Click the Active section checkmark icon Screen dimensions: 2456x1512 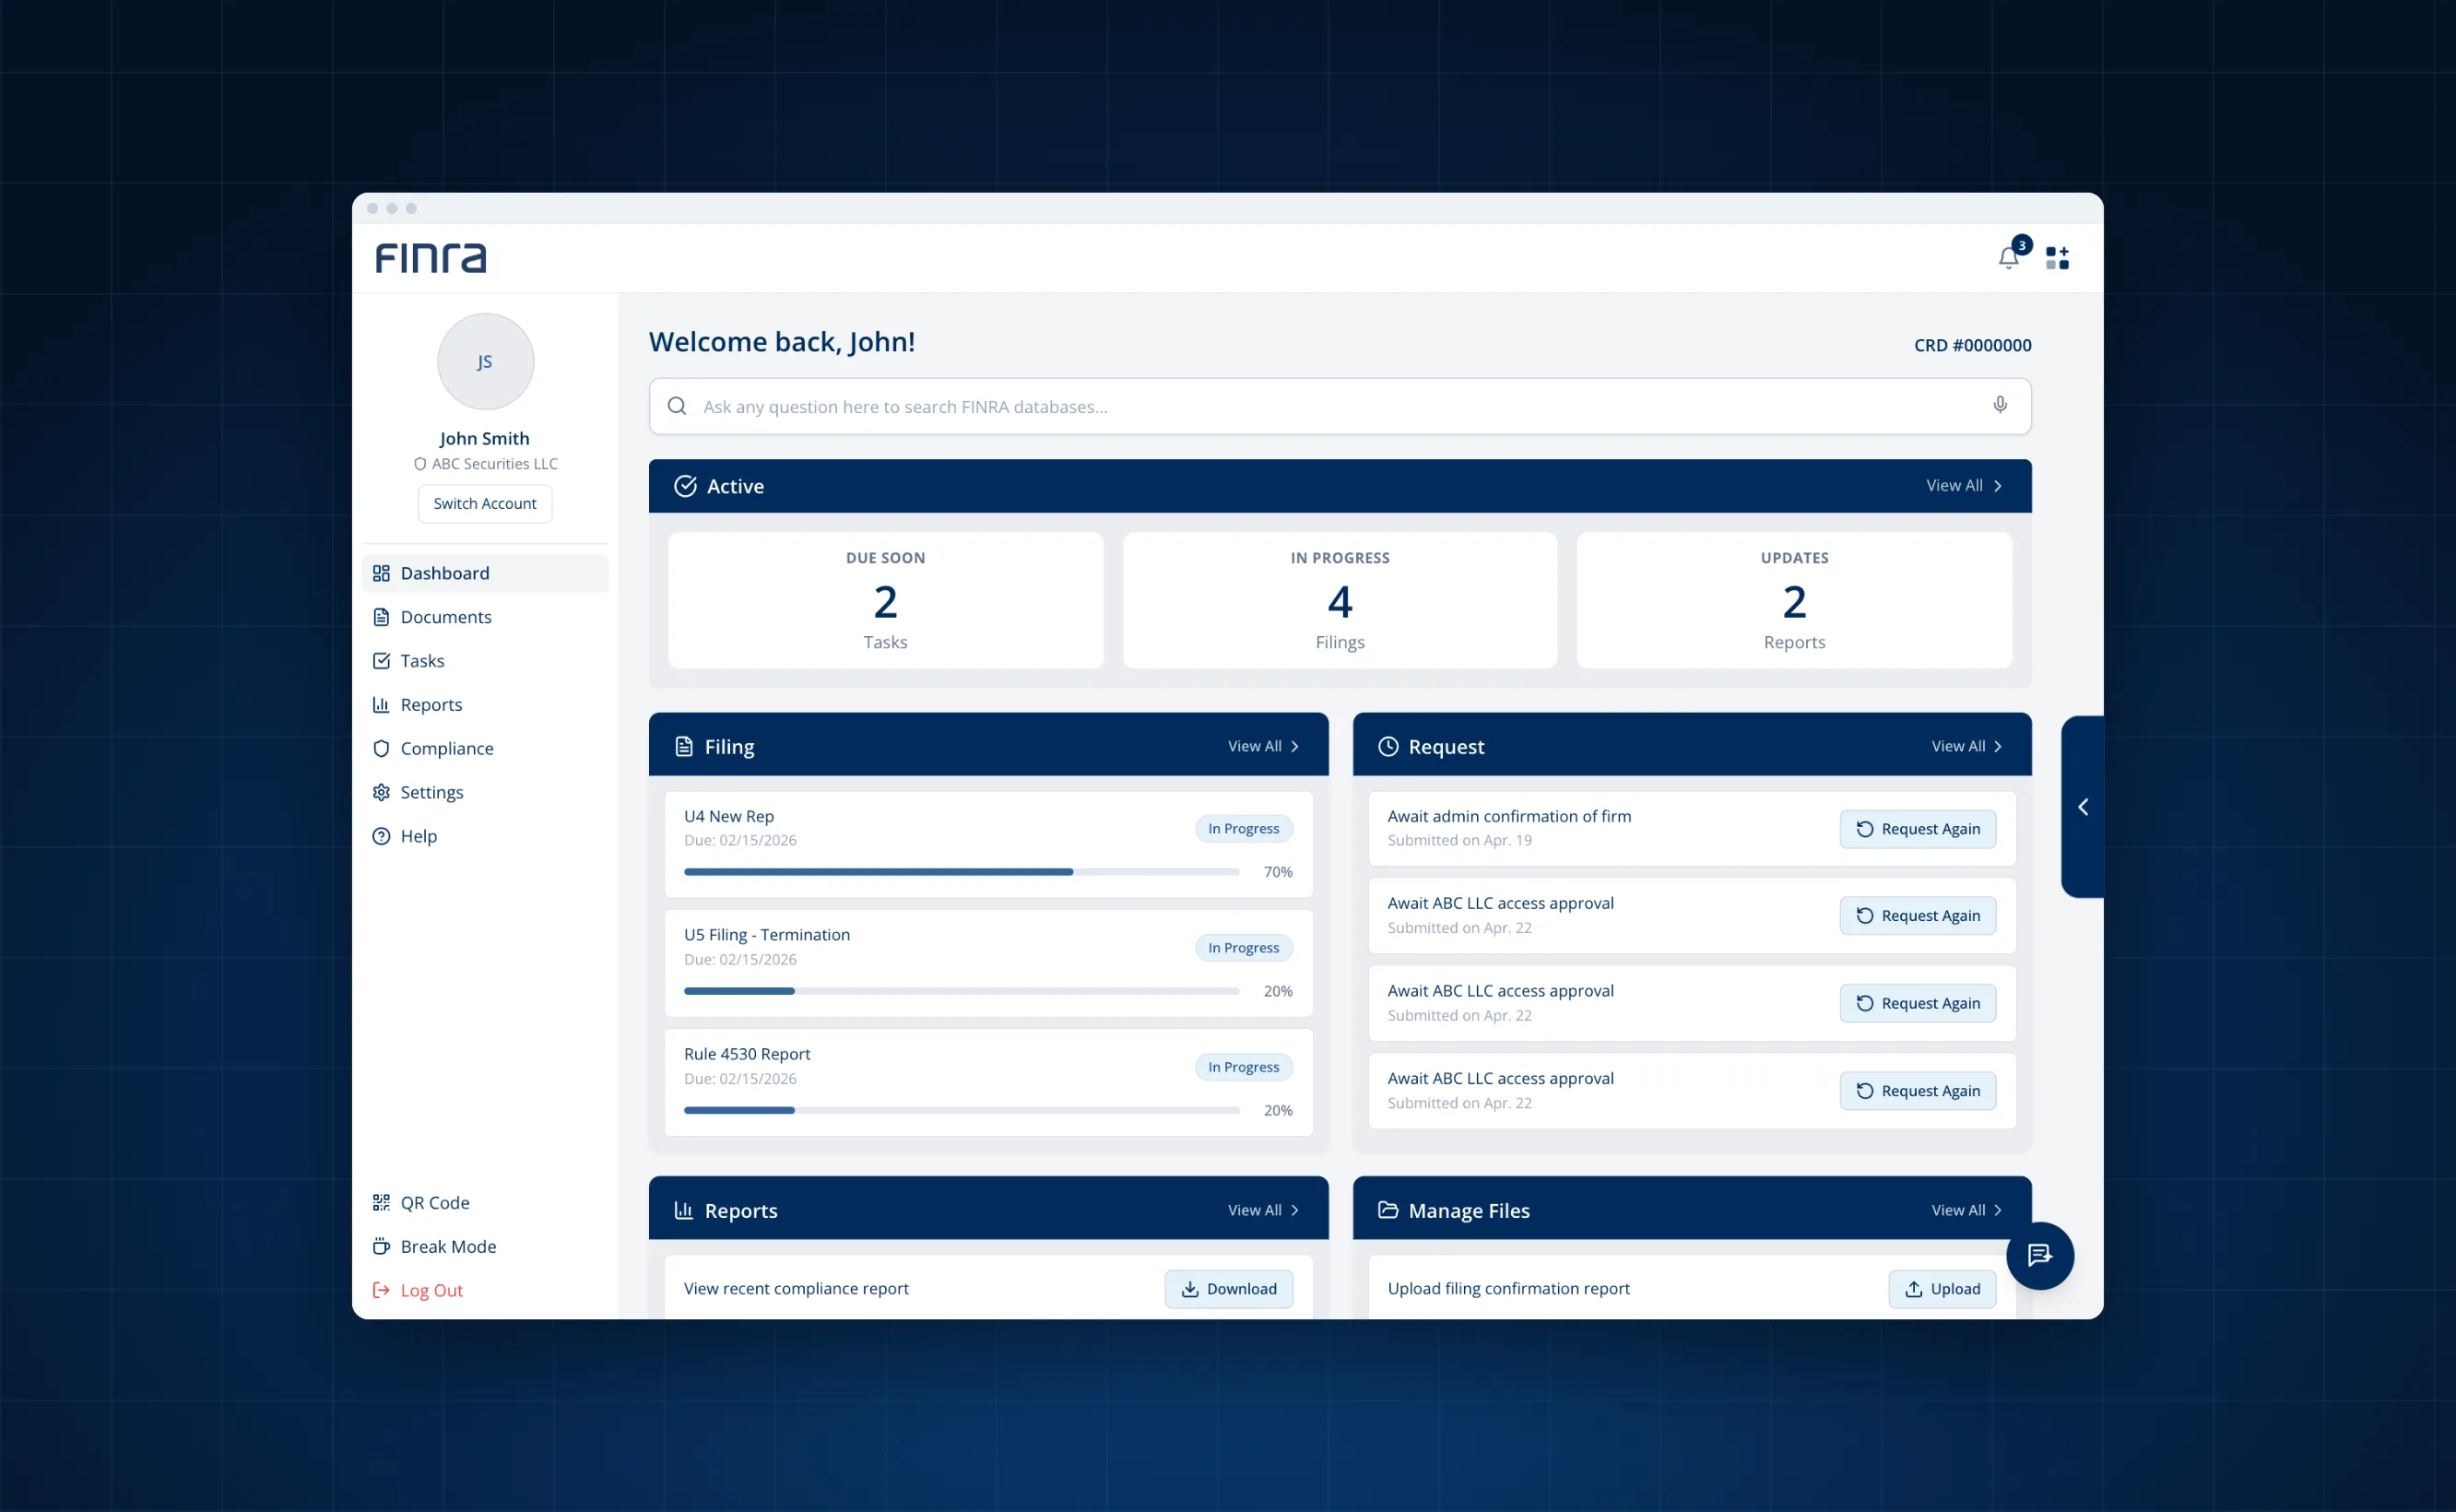click(685, 486)
